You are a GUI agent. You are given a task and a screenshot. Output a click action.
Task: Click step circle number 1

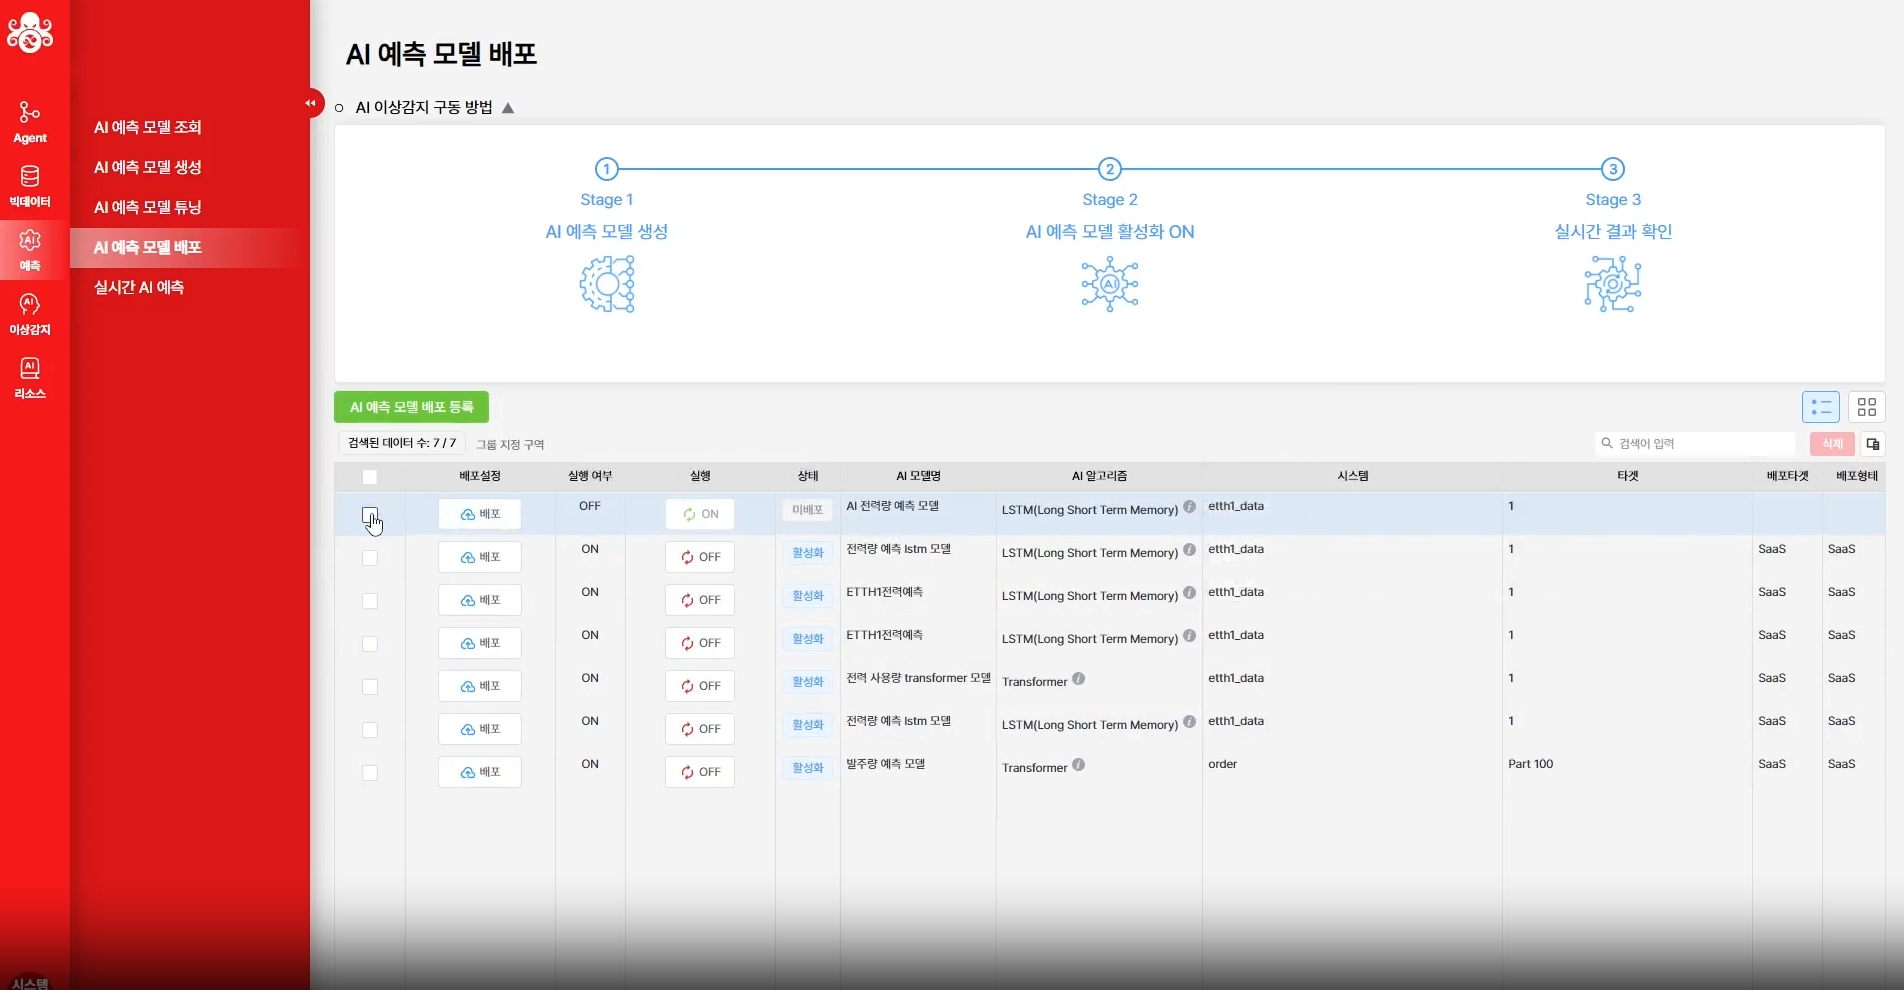coord(607,169)
